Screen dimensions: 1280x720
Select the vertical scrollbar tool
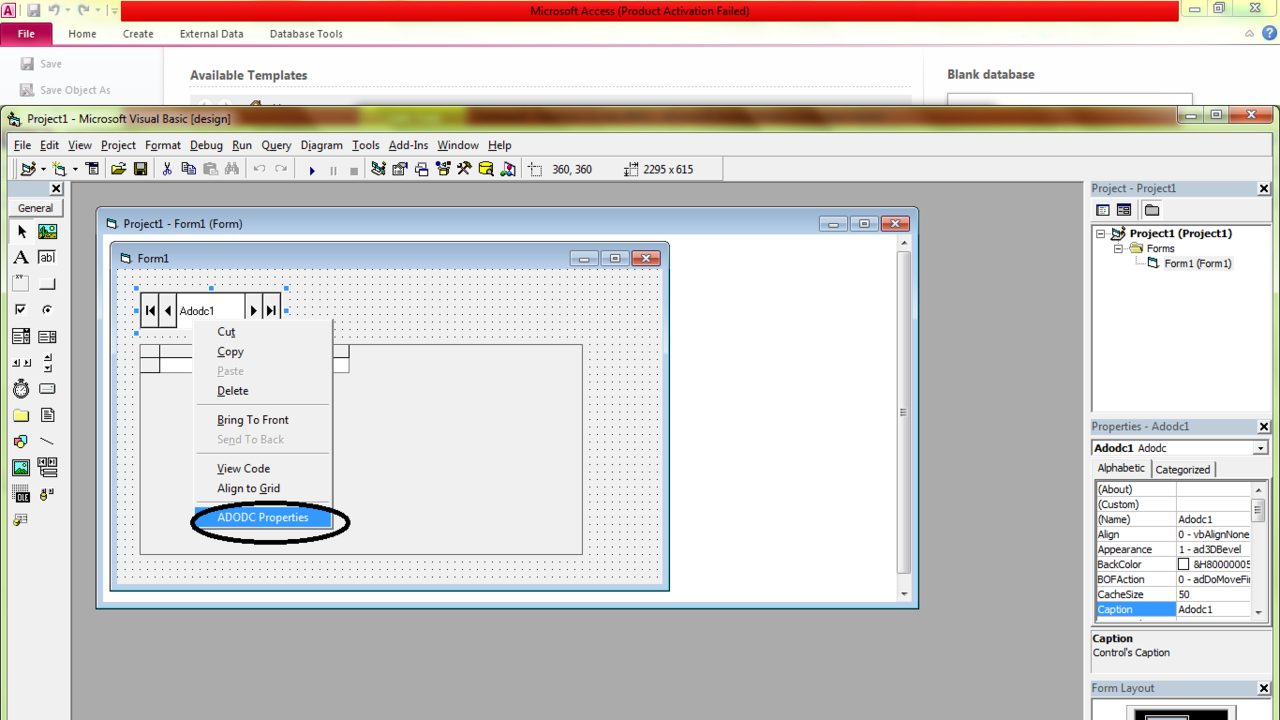click(47, 362)
